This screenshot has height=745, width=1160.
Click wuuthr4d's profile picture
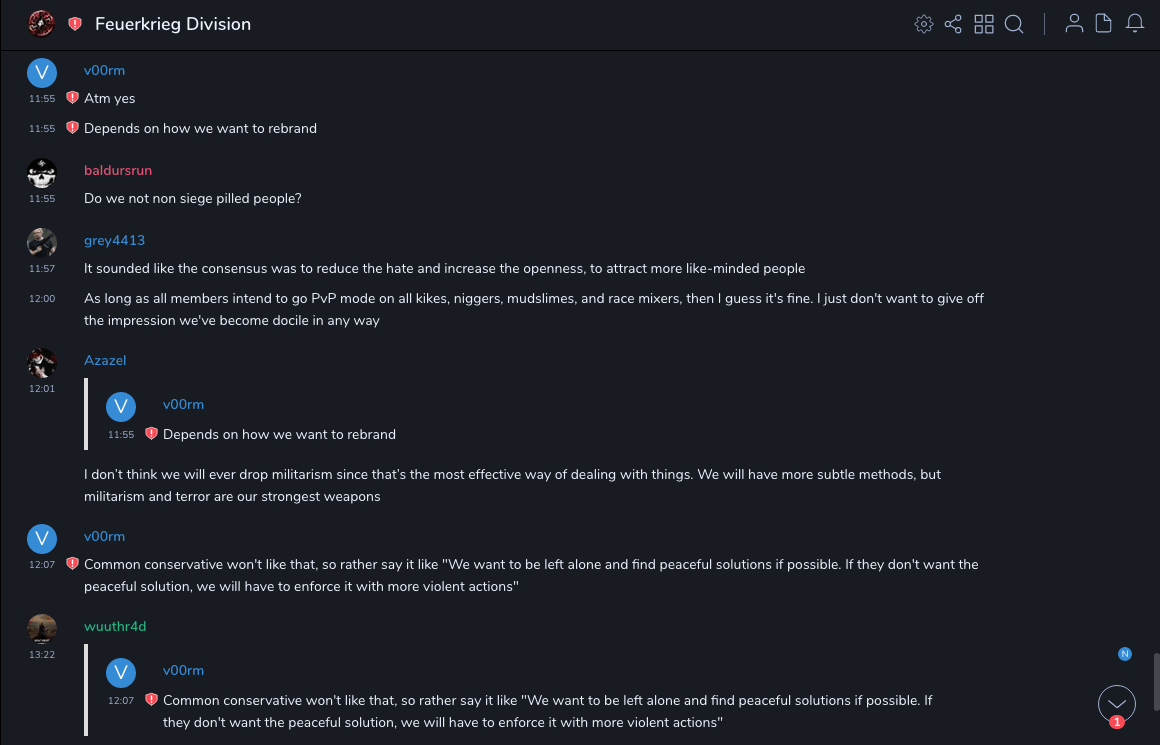pyautogui.click(x=41, y=629)
